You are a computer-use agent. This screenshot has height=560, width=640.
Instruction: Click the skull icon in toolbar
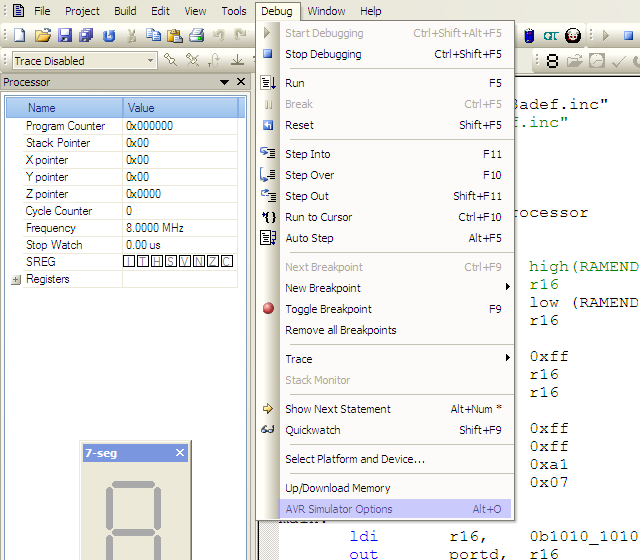point(573,36)
